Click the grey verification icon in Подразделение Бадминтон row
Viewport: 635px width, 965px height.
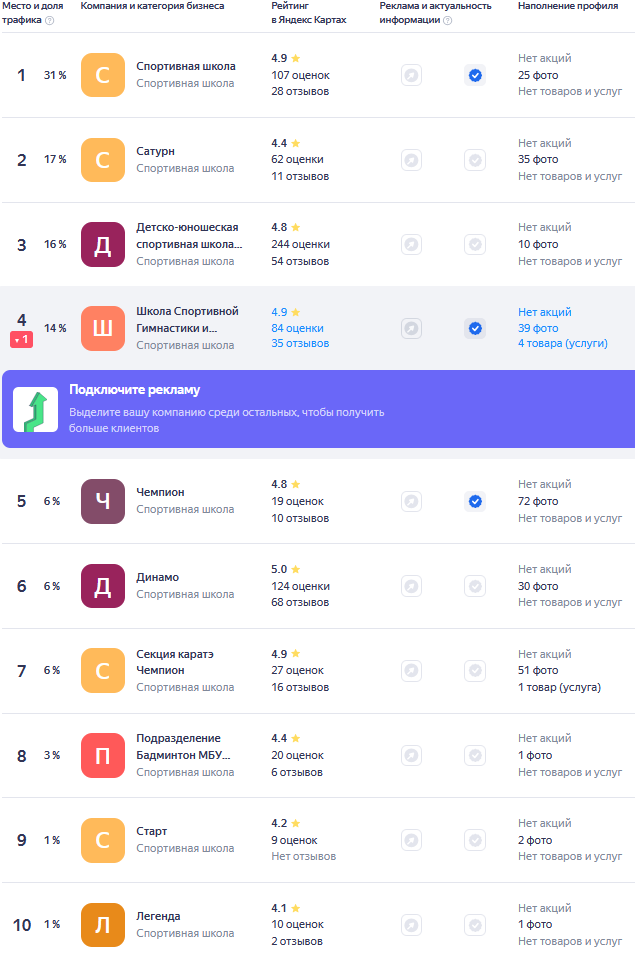tap(475, 755)
